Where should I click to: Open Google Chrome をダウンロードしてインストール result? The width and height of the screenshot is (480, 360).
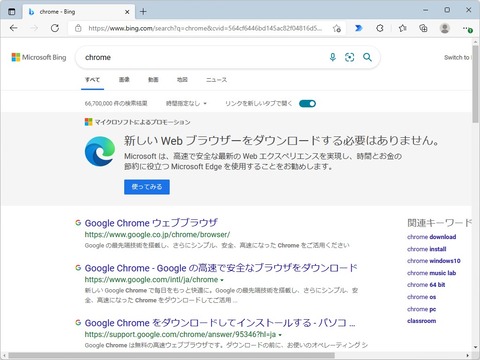[x=220, y=323]
